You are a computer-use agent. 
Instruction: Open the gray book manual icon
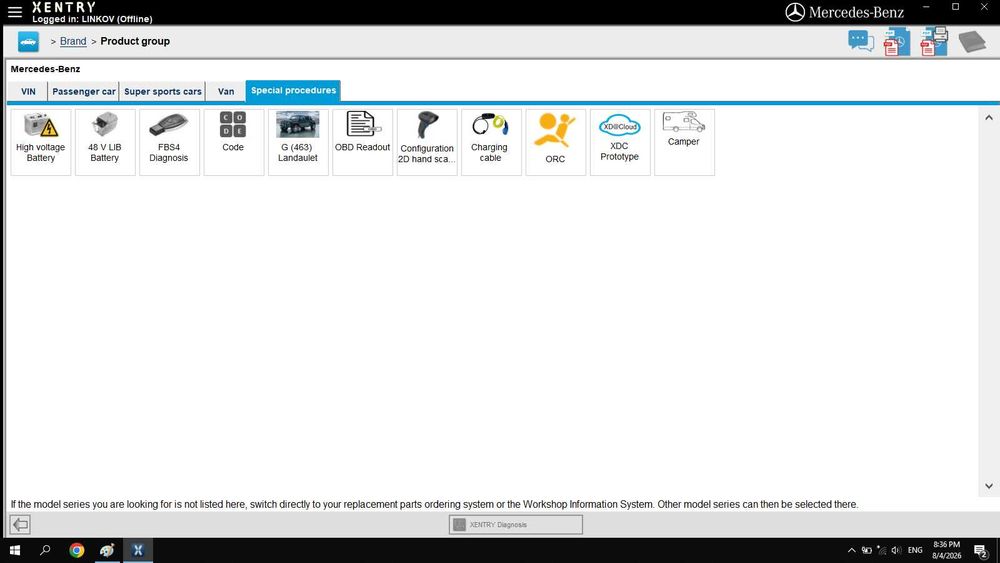click(x=972, y=42)
